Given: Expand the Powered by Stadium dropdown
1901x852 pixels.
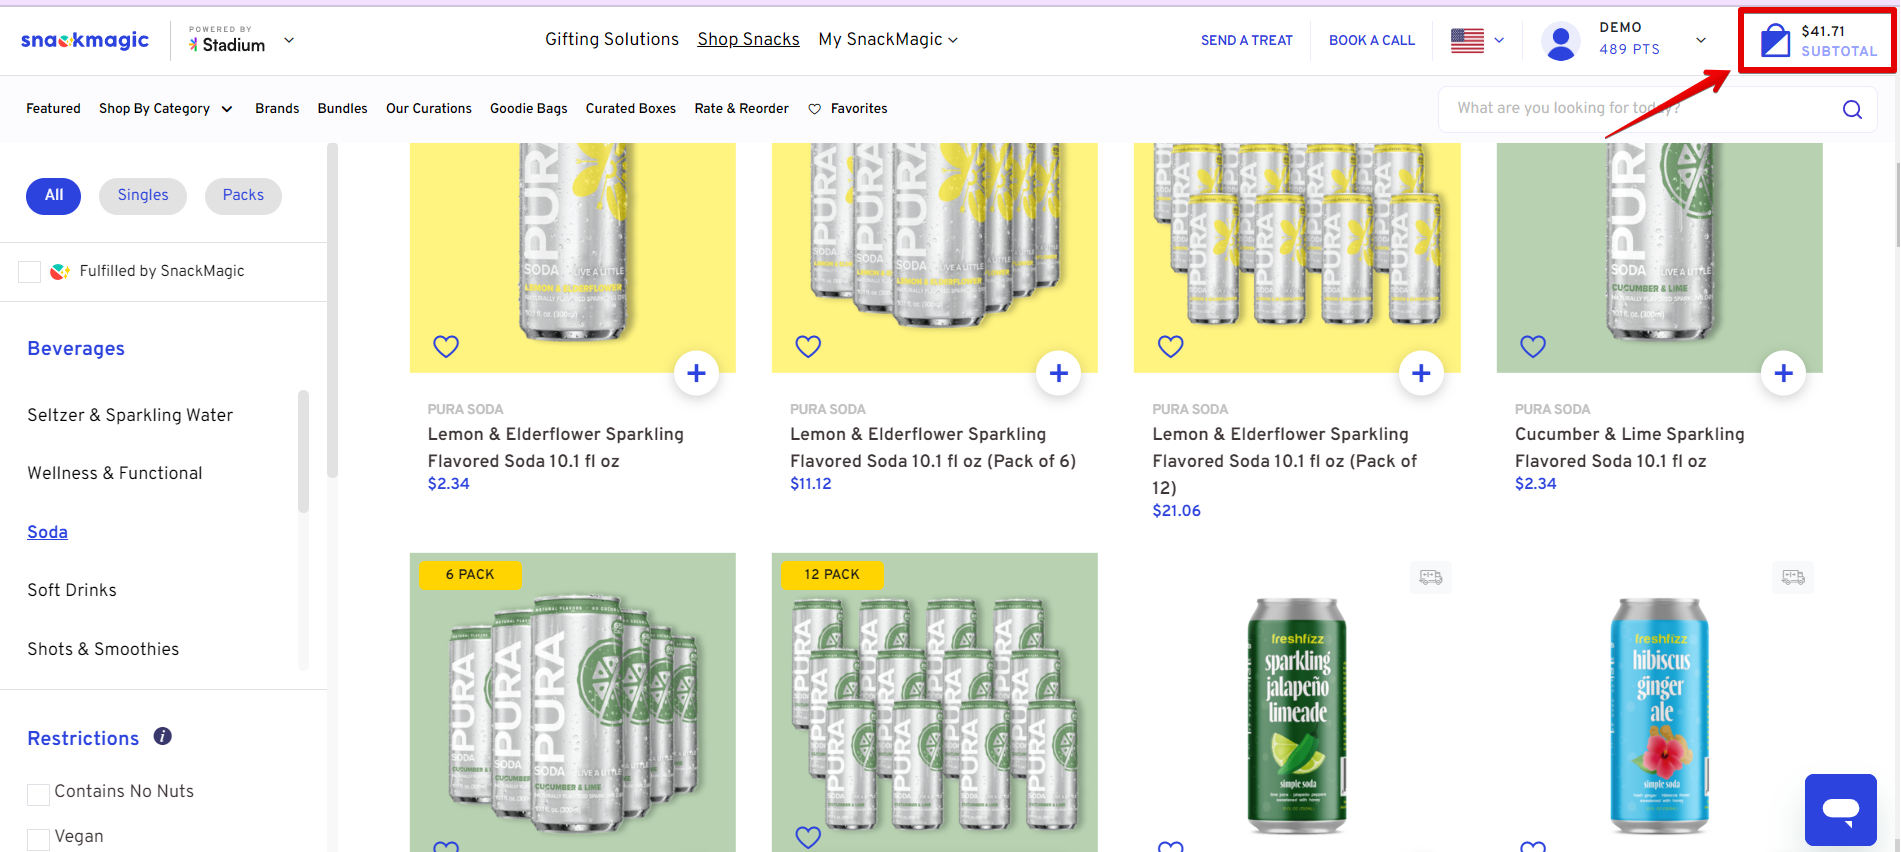Looking at the screenshot, I should 289,40.
